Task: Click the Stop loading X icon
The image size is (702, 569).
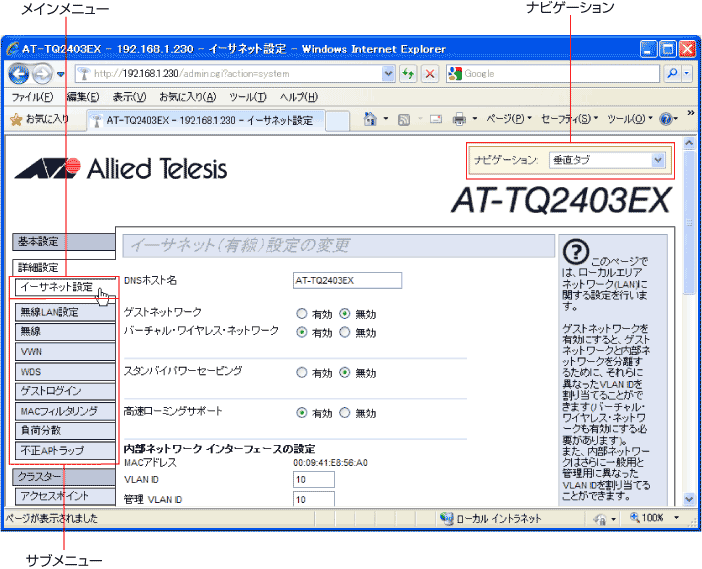Action: point(430,74)
